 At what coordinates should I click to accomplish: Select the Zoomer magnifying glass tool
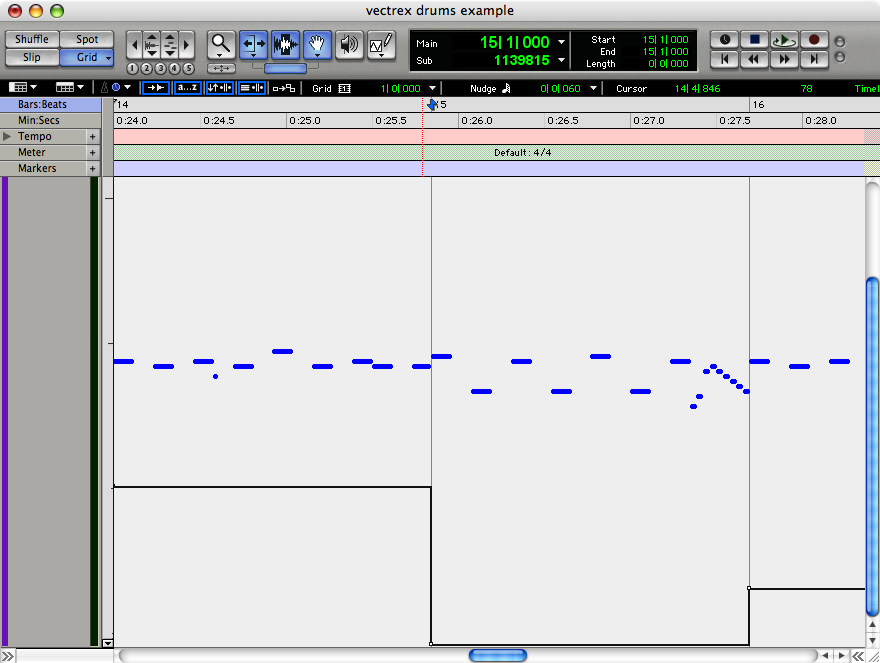[x=221, y=45]
